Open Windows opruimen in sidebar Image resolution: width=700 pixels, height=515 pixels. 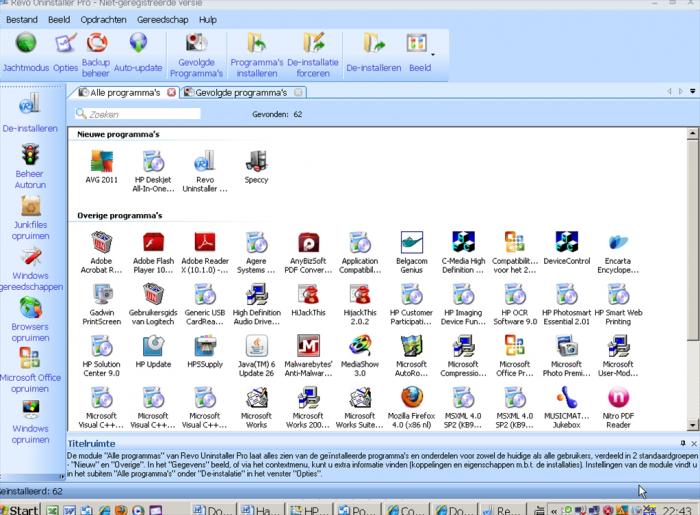[x=30, y=422]
